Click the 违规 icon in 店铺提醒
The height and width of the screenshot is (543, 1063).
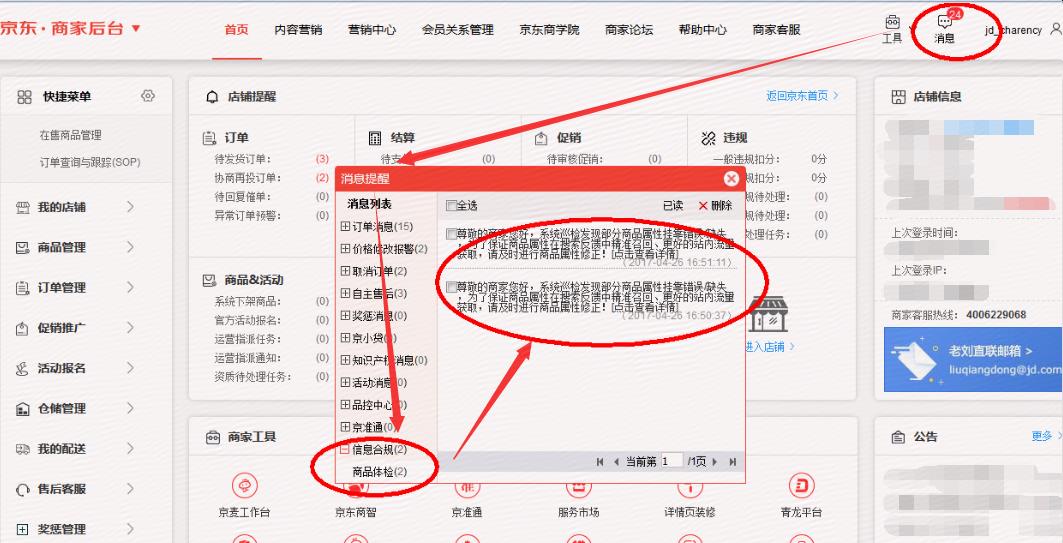708,138
